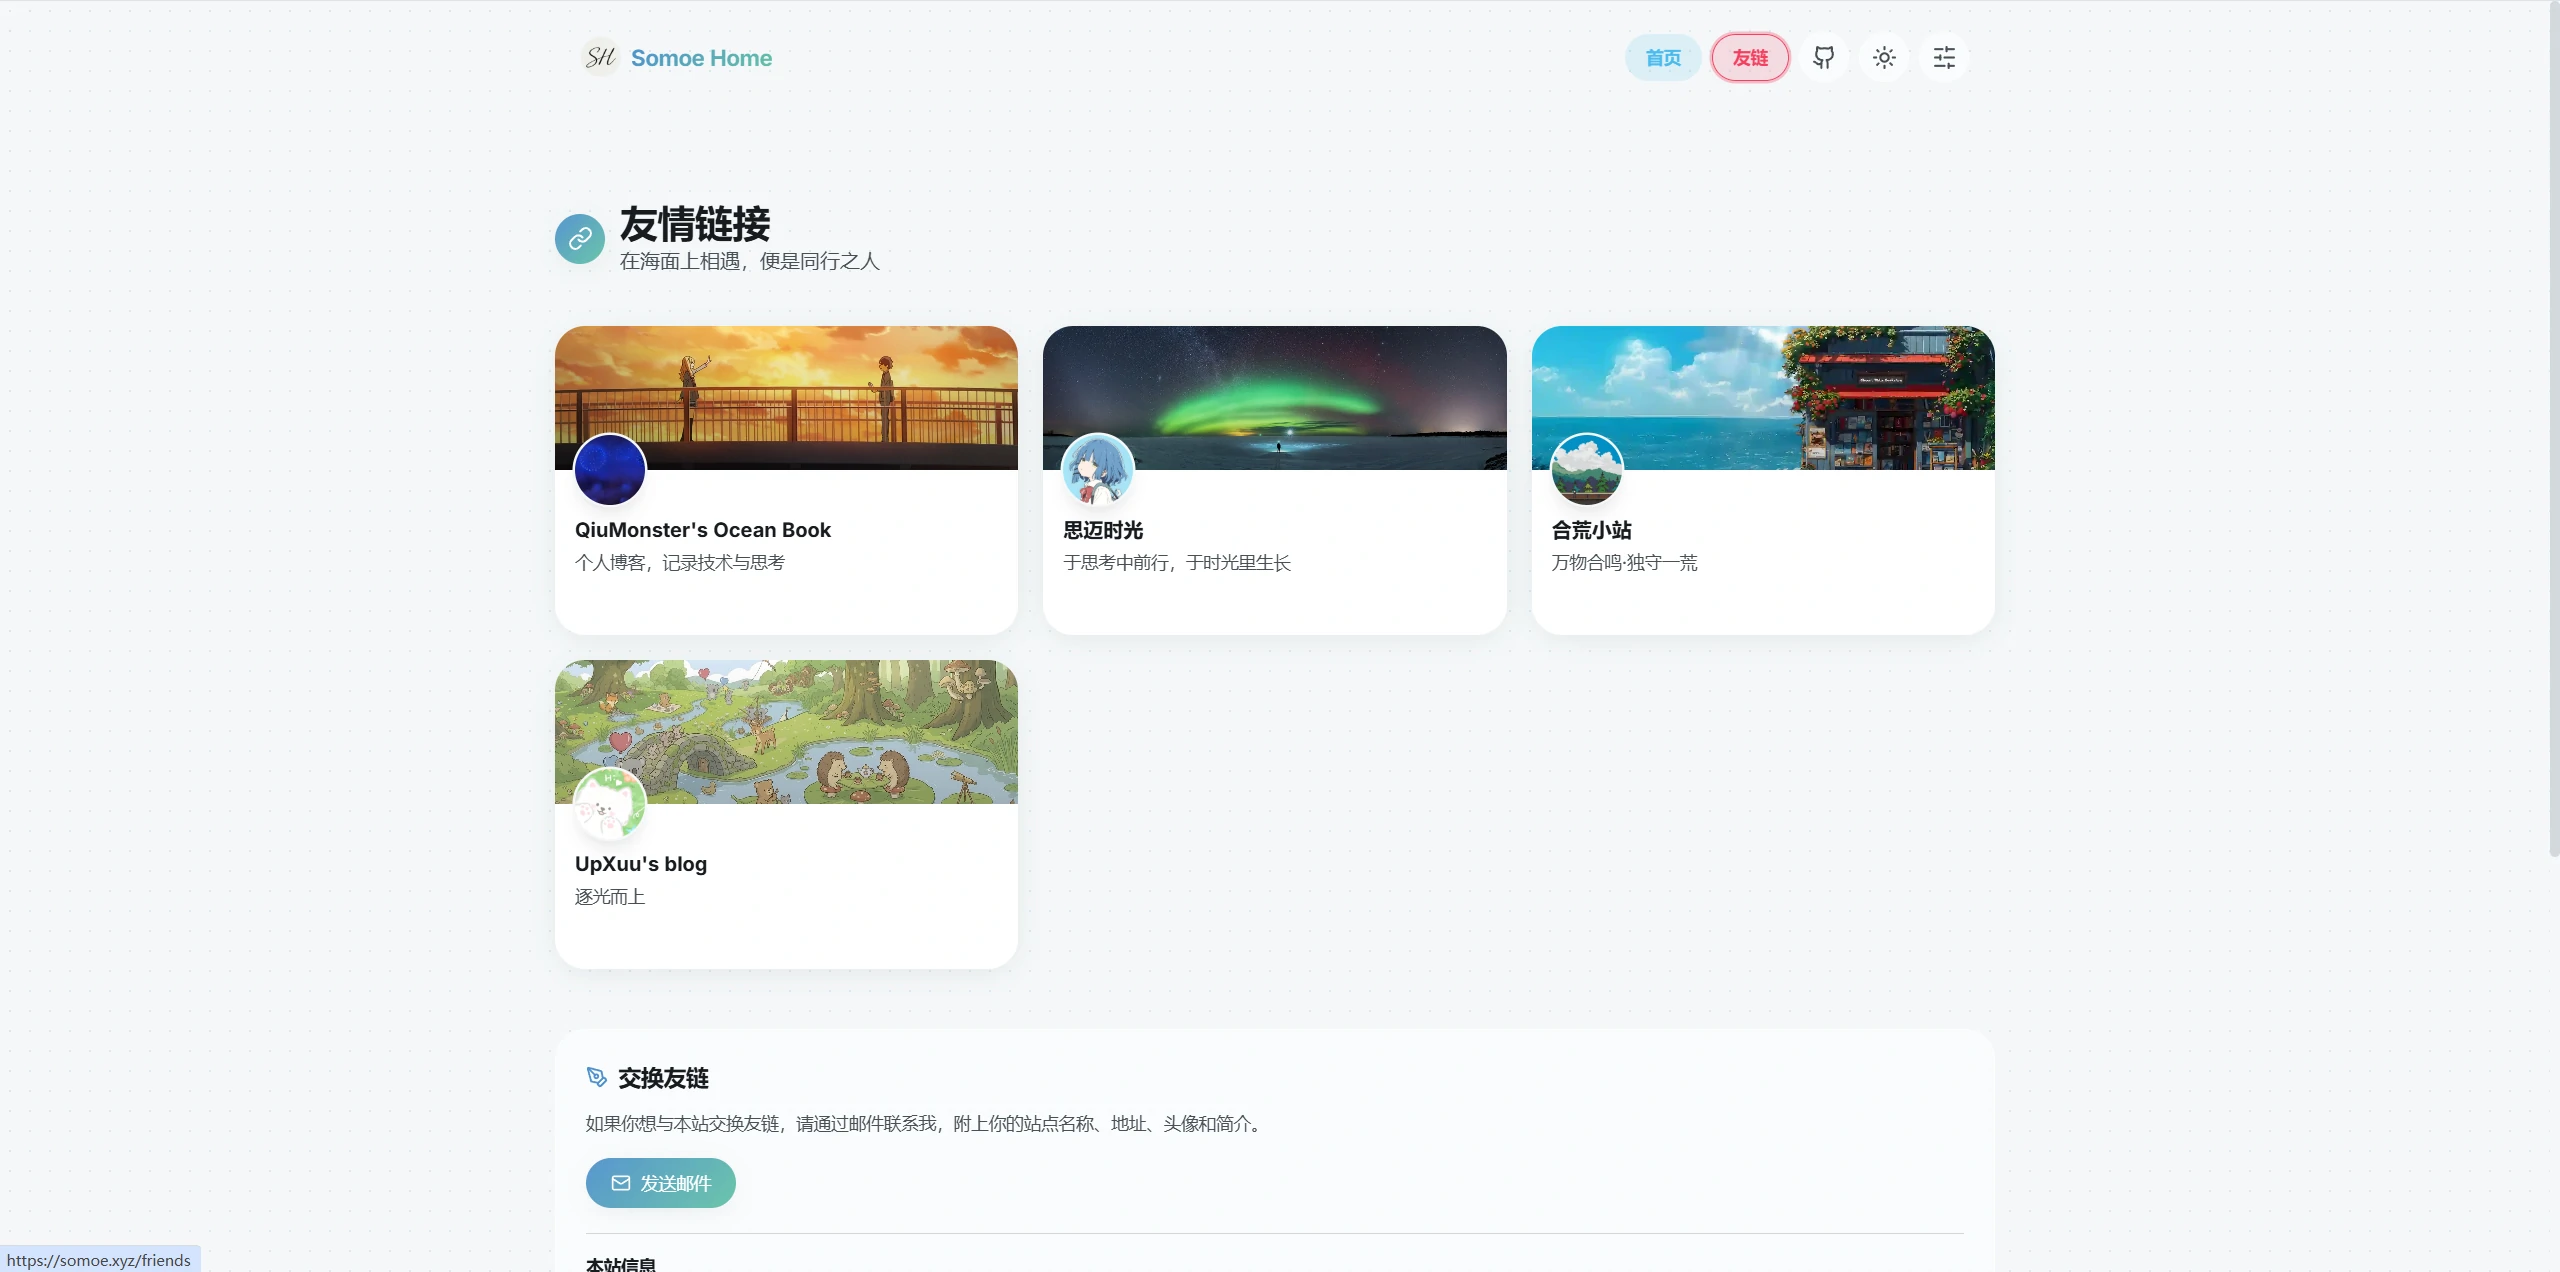
Task: Open the 合荒小站 card title
Action: 1591,530
